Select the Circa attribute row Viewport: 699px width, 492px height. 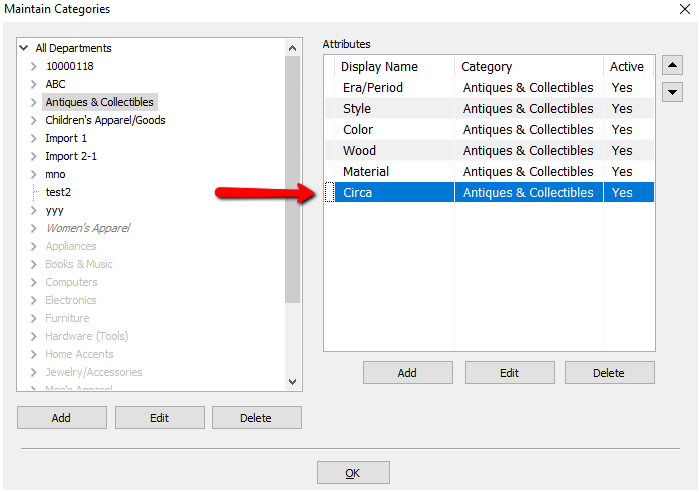tap(489, 192)
